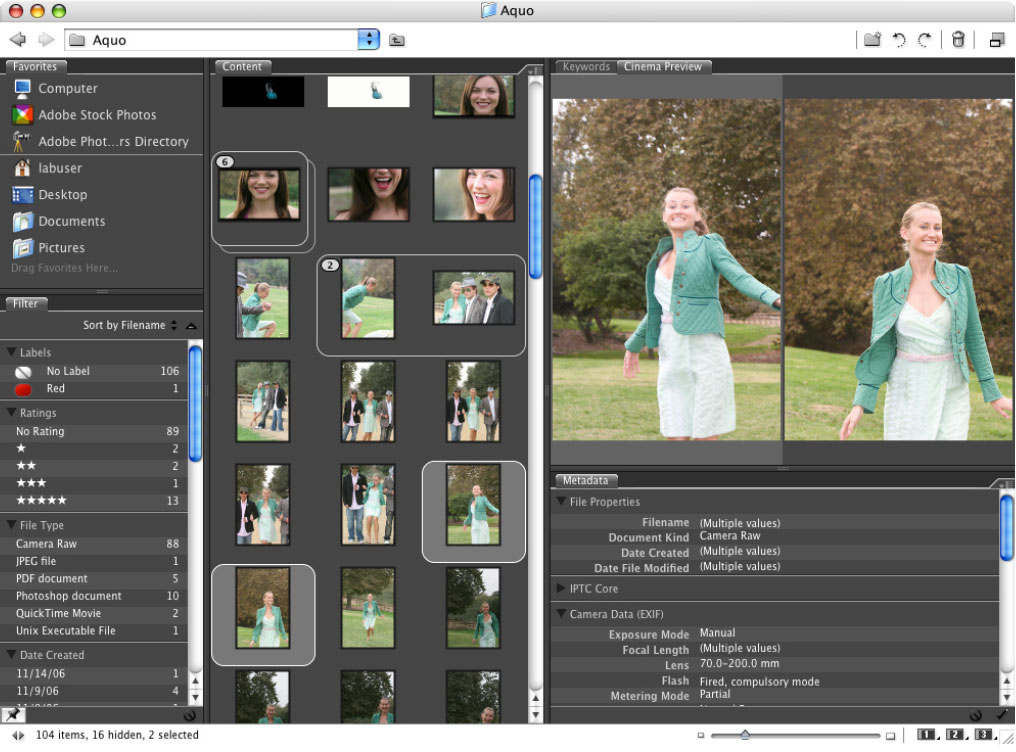Create a new folder with the toolbar icon
Image resolution: width=1016 pixels, height=752 pixels.
click(x=872, y=40)
